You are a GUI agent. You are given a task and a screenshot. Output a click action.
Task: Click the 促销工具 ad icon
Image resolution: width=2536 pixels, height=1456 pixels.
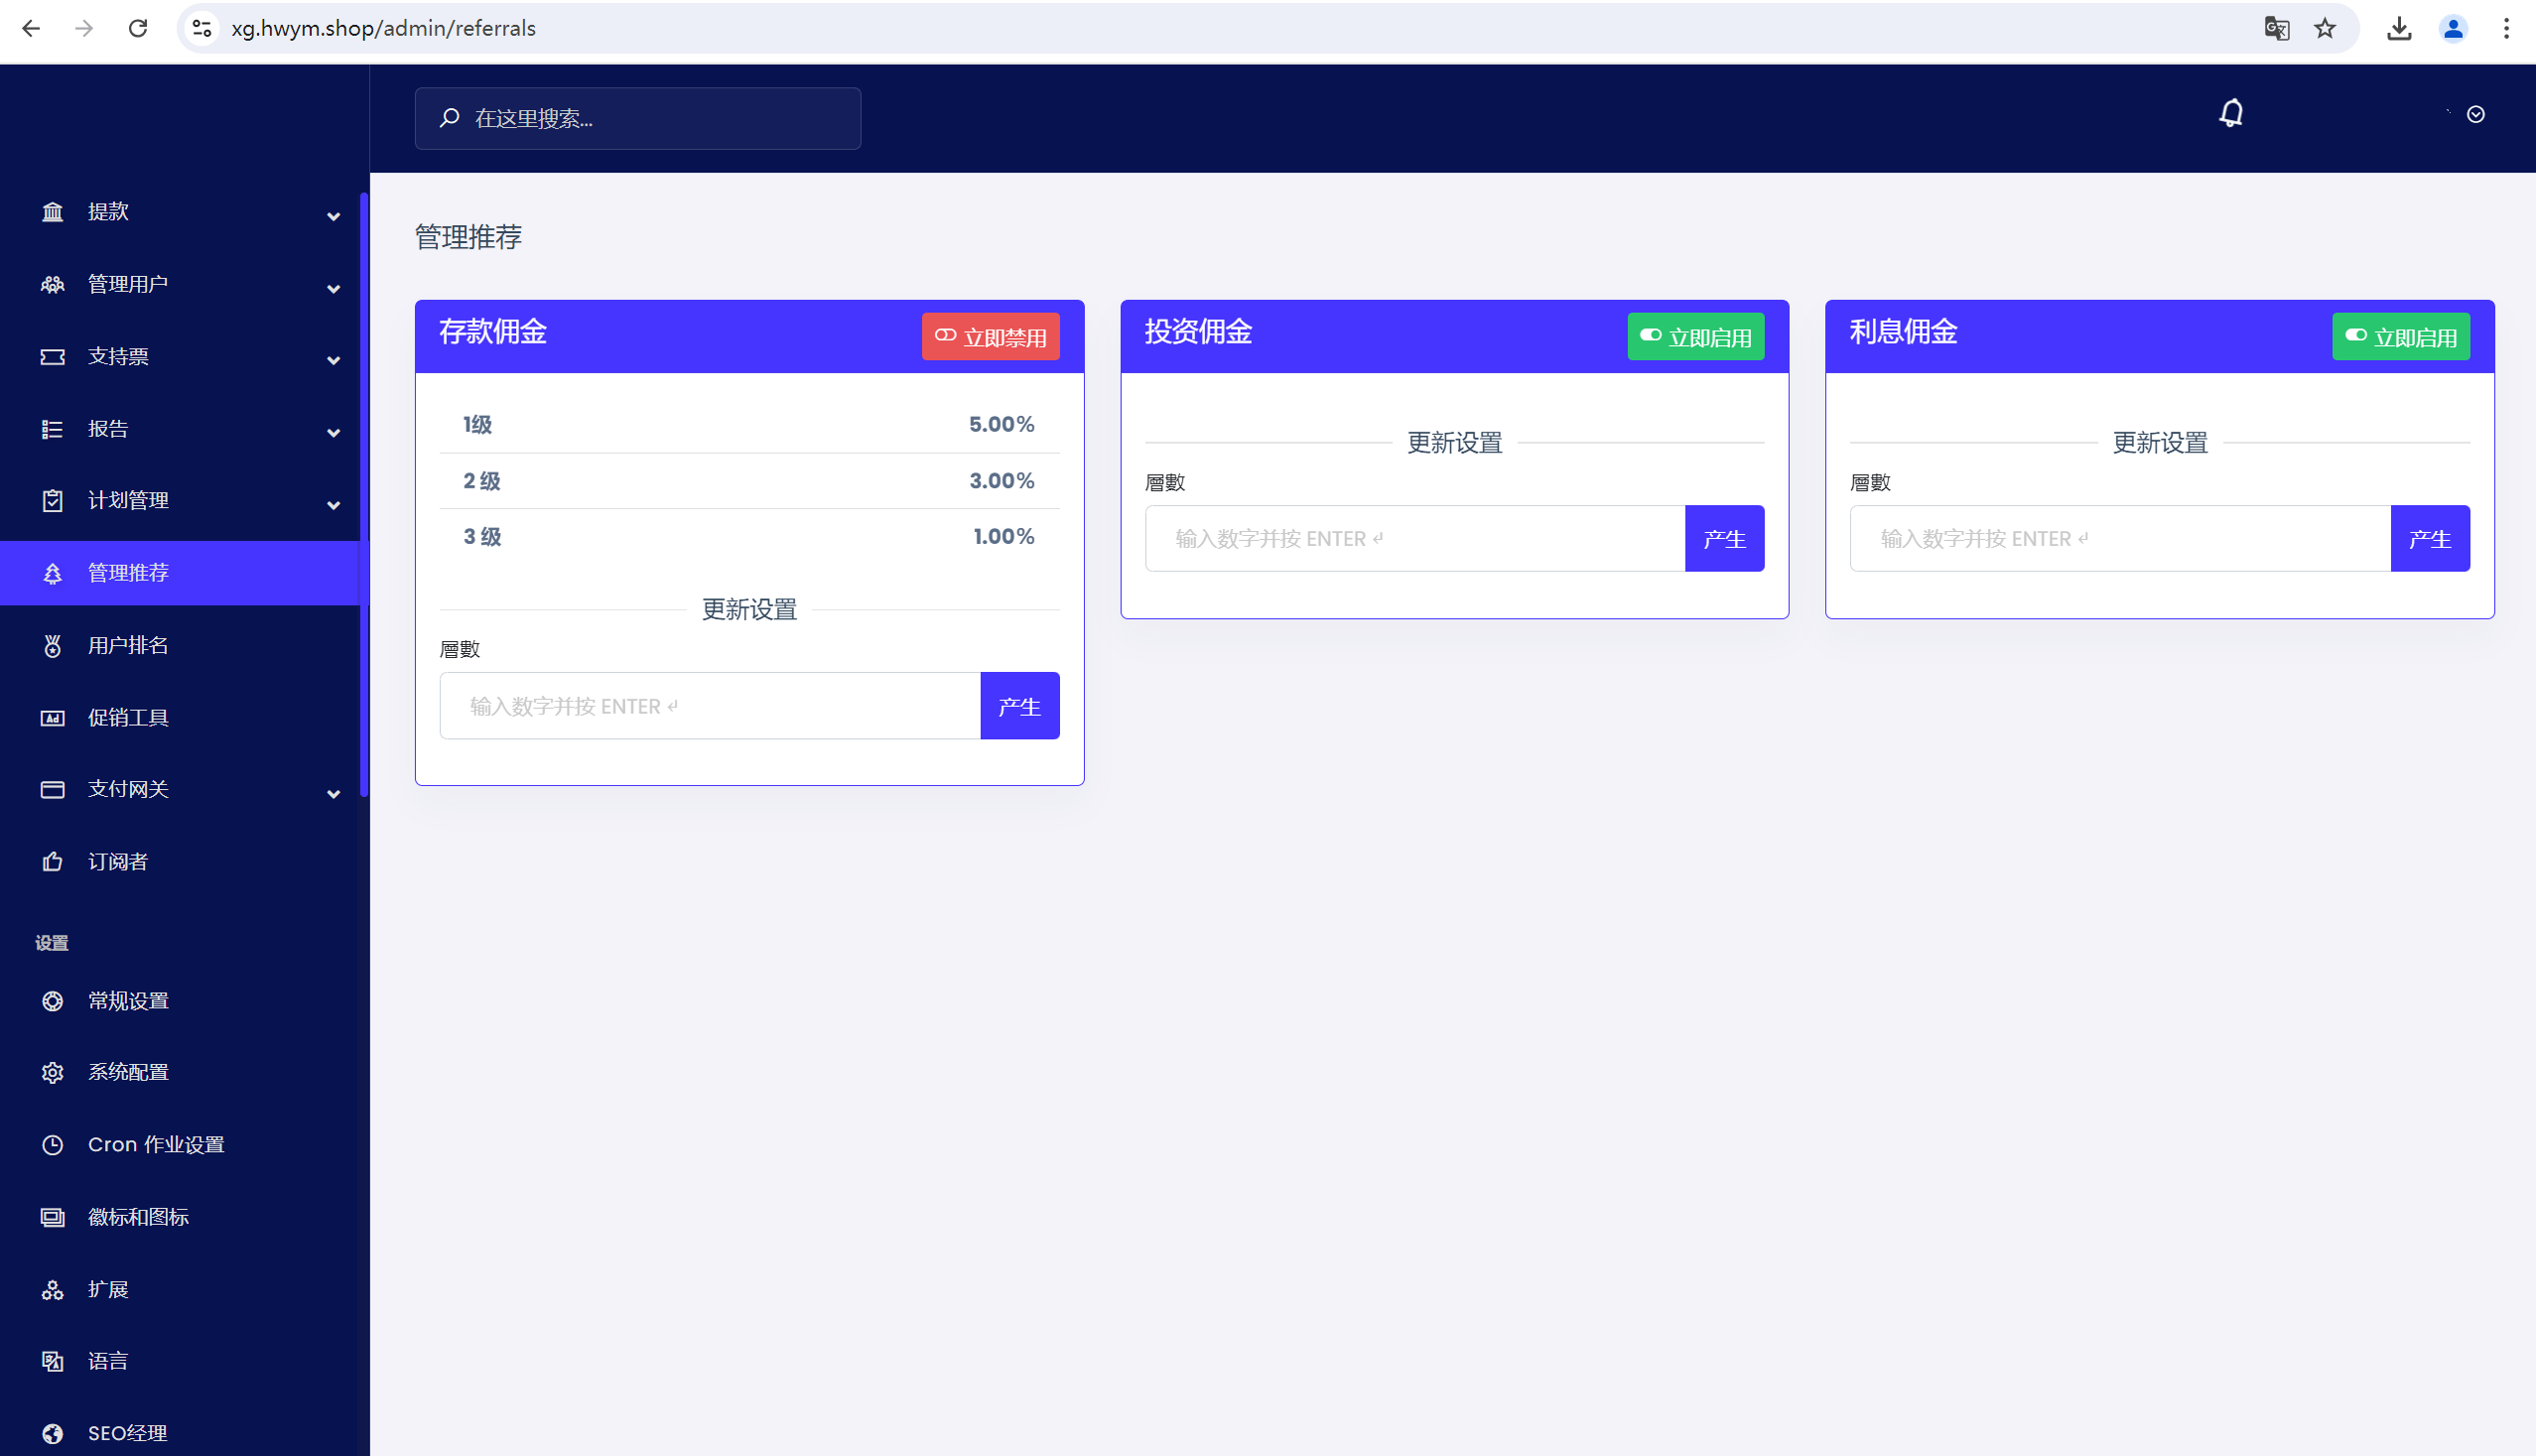tap(52, 718)
